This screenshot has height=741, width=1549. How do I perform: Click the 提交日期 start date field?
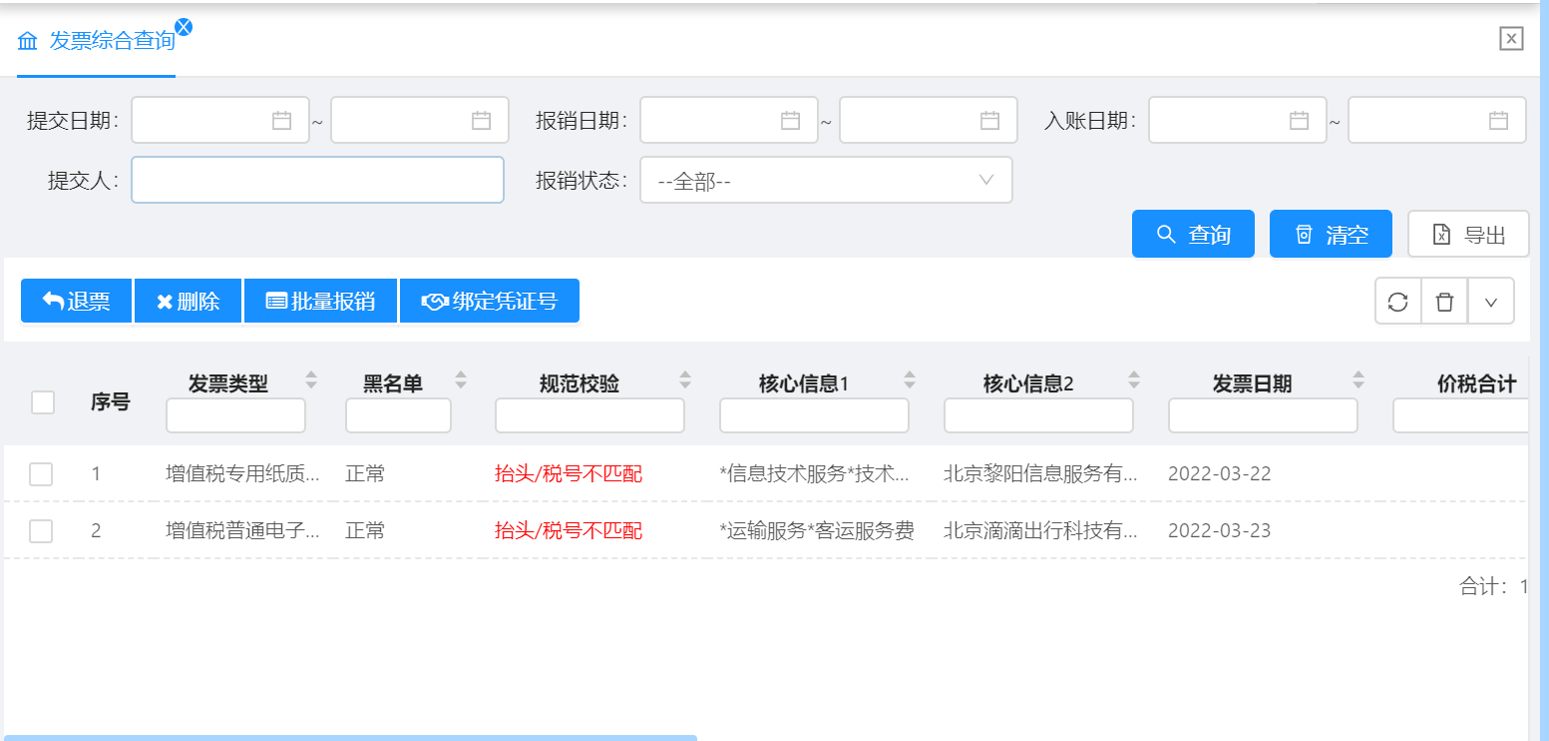(220, 120)
